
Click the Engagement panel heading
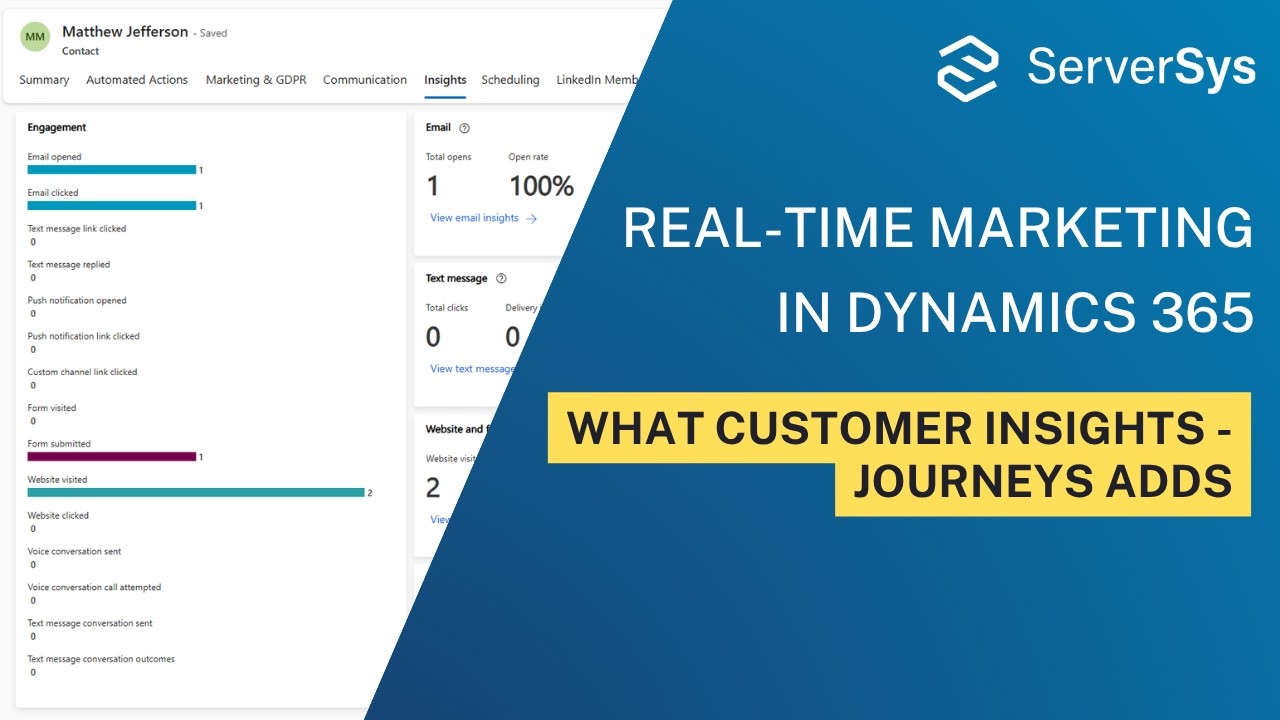coord(57,128)
